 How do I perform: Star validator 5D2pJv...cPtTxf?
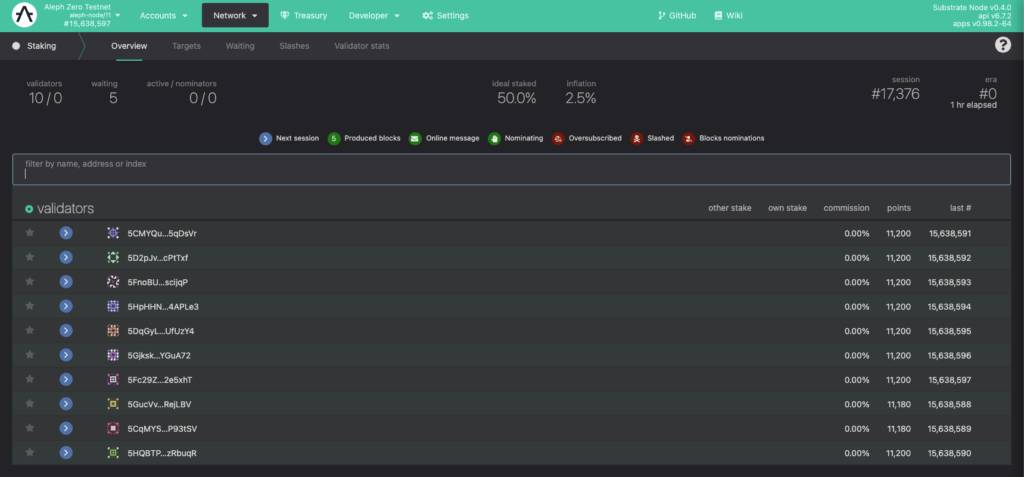[29, 257]
